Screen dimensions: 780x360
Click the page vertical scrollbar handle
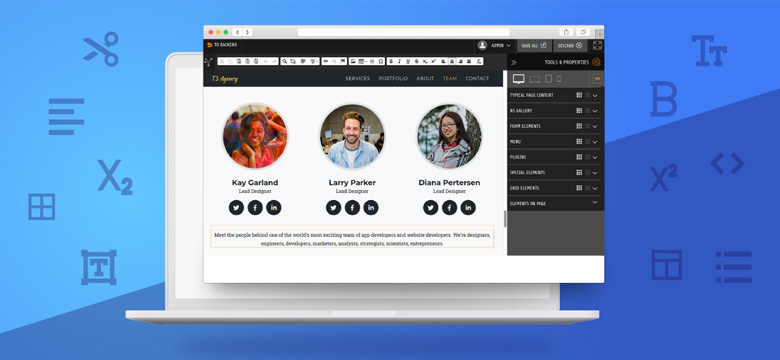point(504,219)
